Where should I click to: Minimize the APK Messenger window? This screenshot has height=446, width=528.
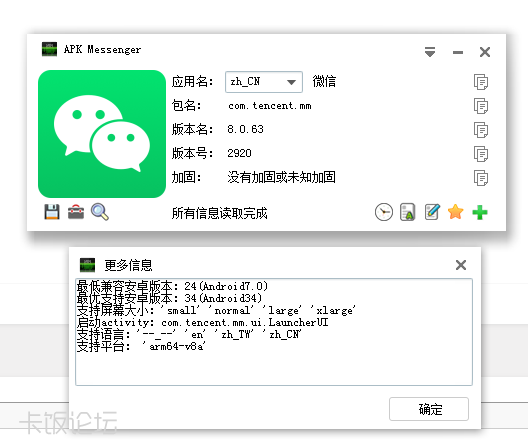coord(458,52)
